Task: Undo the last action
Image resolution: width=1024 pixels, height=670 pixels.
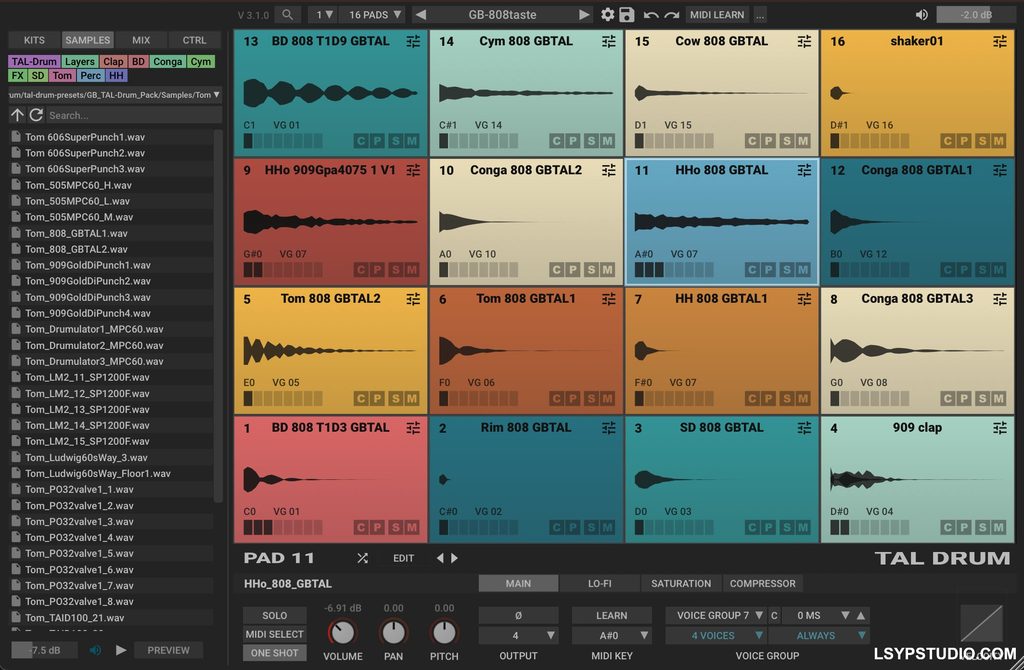Action: tap(650, 14)
